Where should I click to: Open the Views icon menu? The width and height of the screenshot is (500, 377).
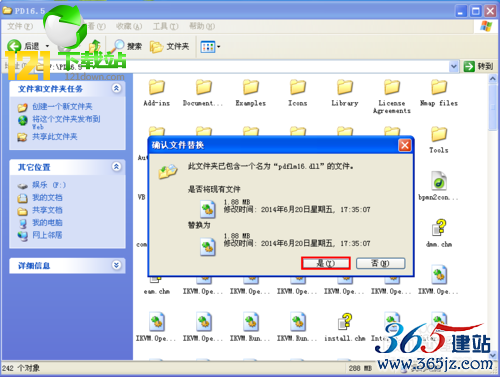pos(210,47)
